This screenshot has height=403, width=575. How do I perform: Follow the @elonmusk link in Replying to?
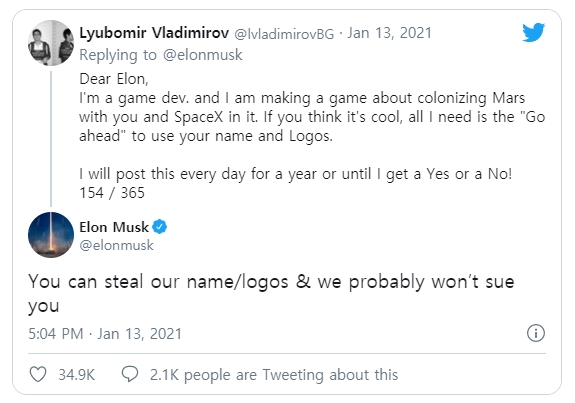pyautogui.click(x=202, y=55)
